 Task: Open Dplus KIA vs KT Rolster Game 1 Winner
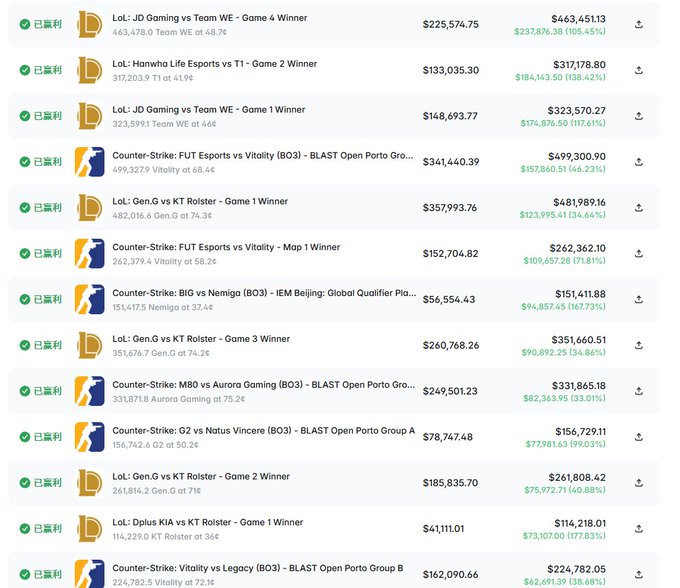[208, 523]
